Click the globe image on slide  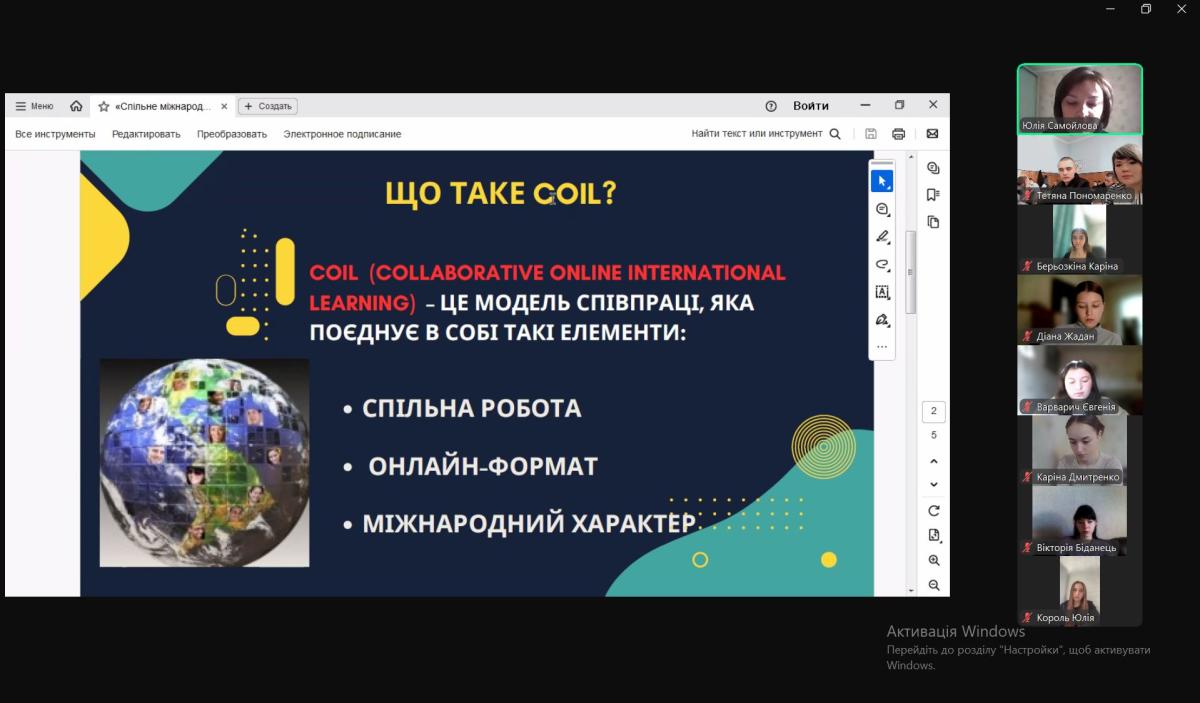pos(204,462)
